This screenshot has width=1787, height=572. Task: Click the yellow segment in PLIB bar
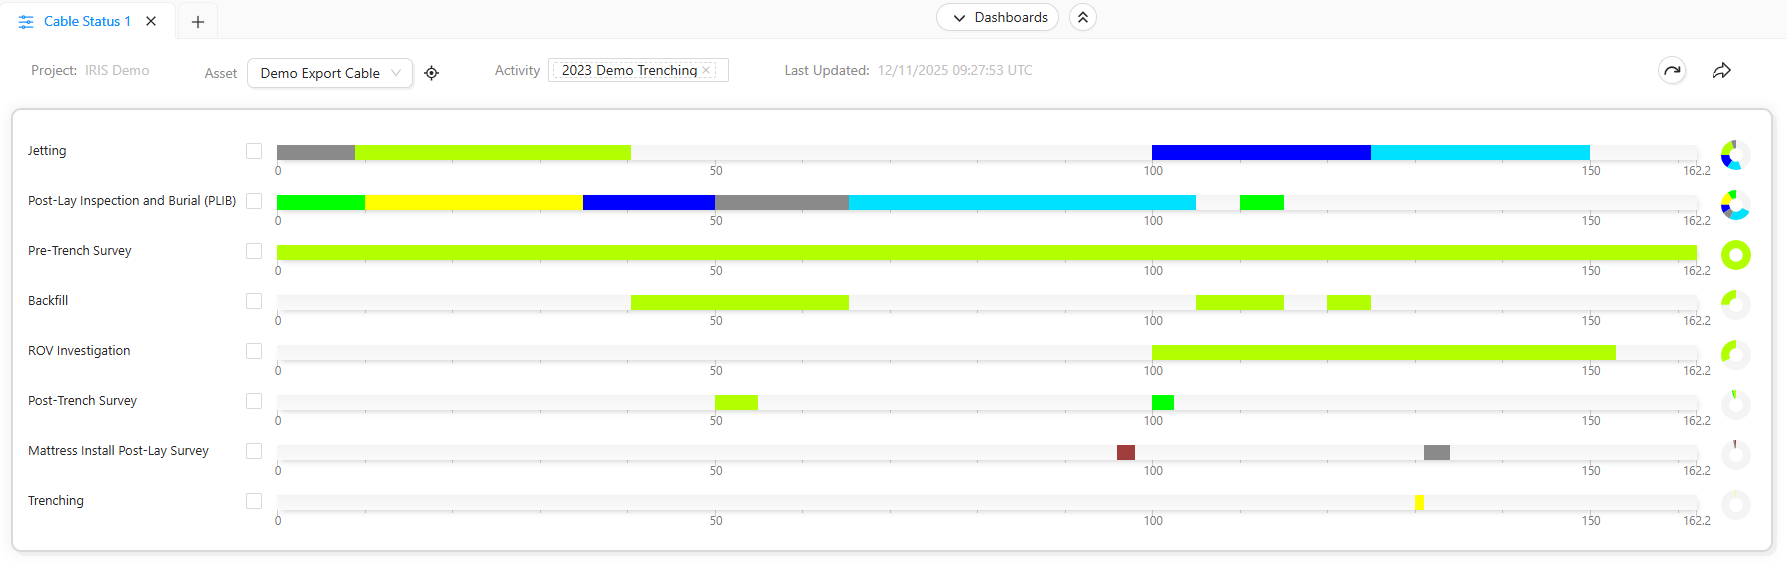[474, 202]
